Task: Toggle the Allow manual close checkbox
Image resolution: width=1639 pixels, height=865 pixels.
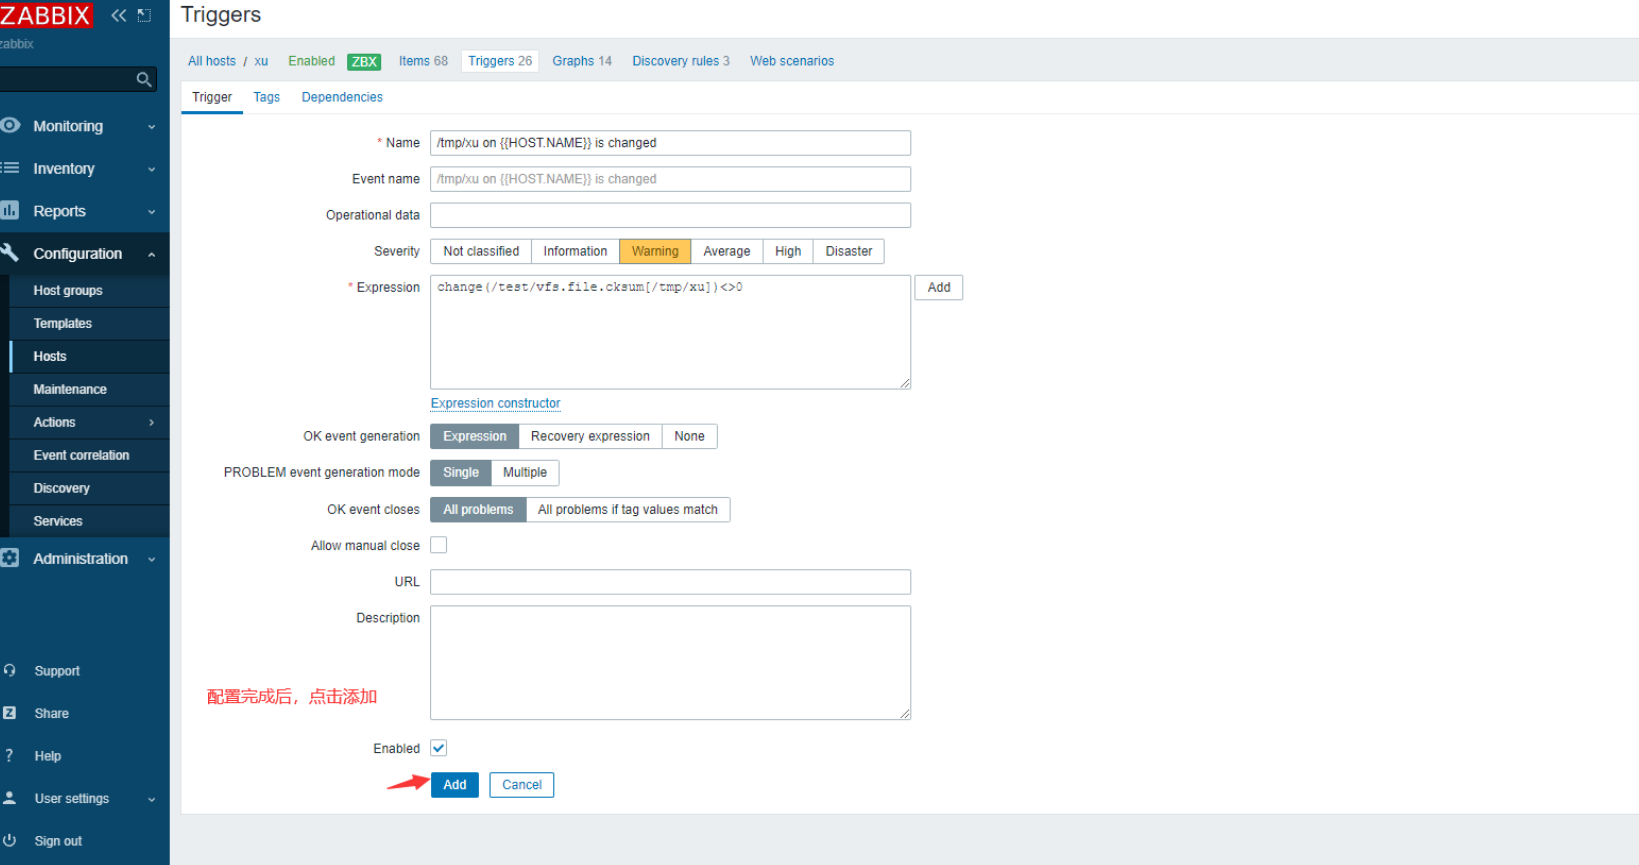Action: click(x=438, y=545)
